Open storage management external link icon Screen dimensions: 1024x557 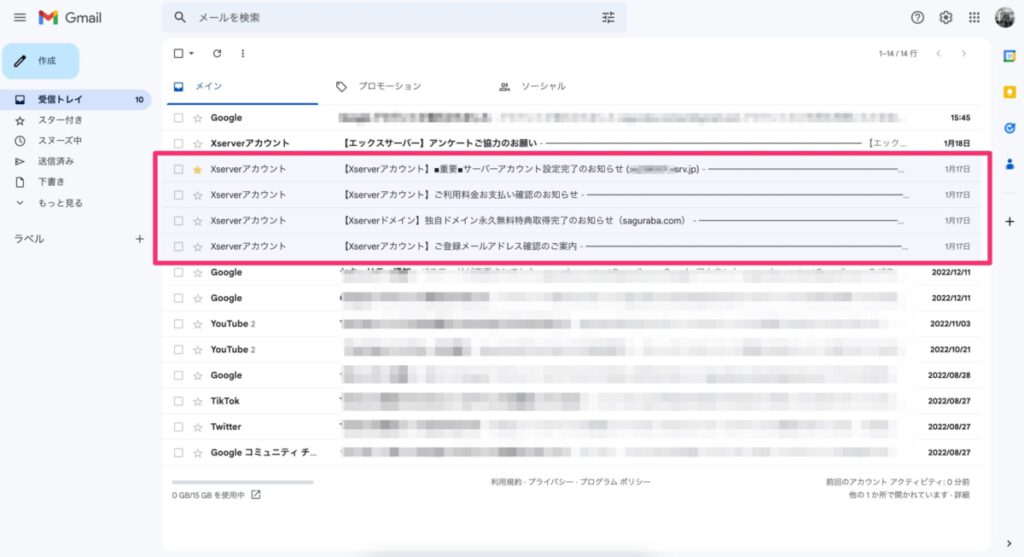point(256,495)
